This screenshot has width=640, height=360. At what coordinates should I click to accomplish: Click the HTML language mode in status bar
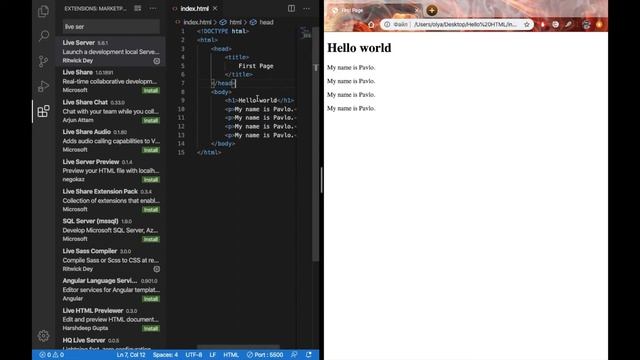pos(231,355)
